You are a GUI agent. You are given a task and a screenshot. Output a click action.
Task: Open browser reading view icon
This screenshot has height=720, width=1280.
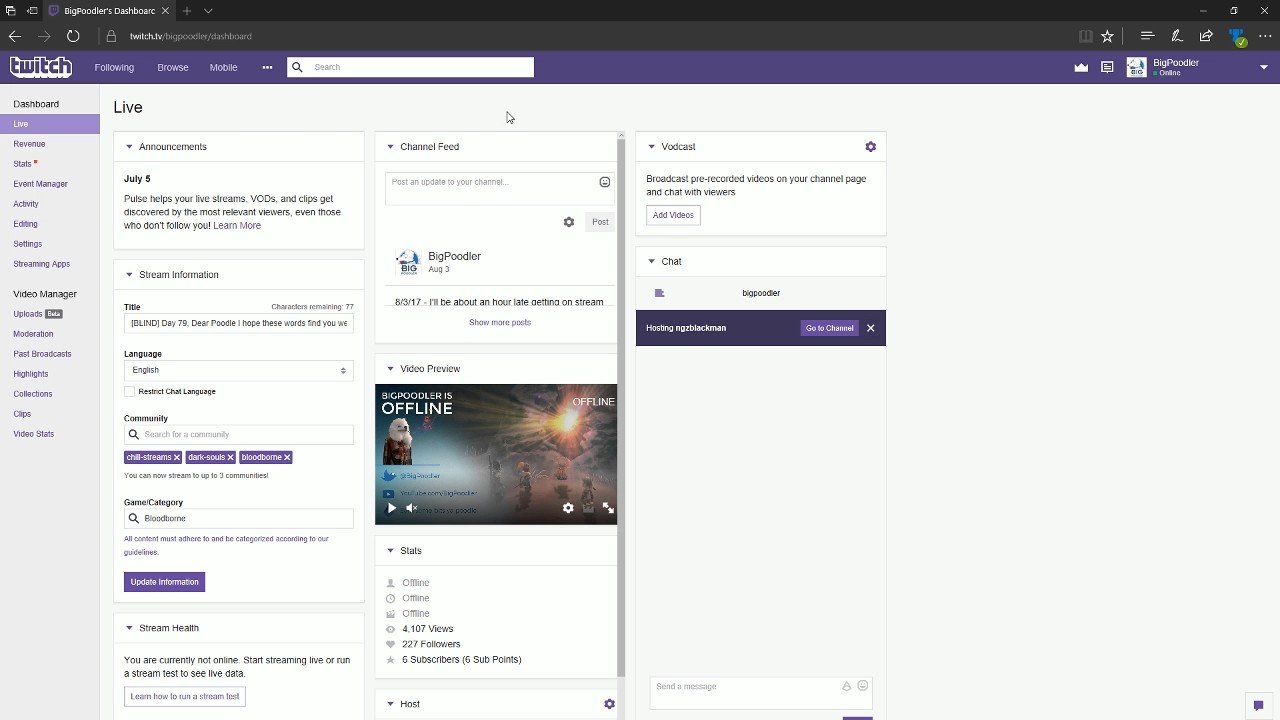[x=1085, y=36]
